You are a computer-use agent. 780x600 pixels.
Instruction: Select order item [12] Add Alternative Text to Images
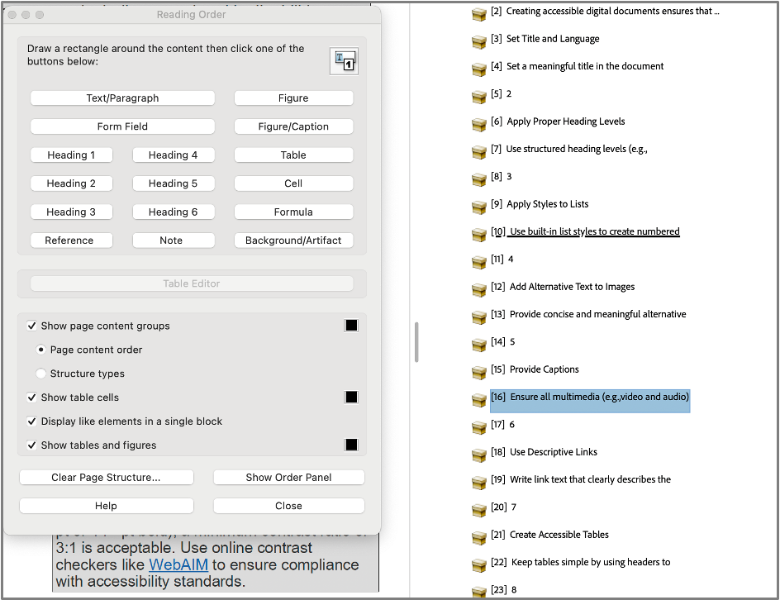pyautogui.click(x=563, y=287)
